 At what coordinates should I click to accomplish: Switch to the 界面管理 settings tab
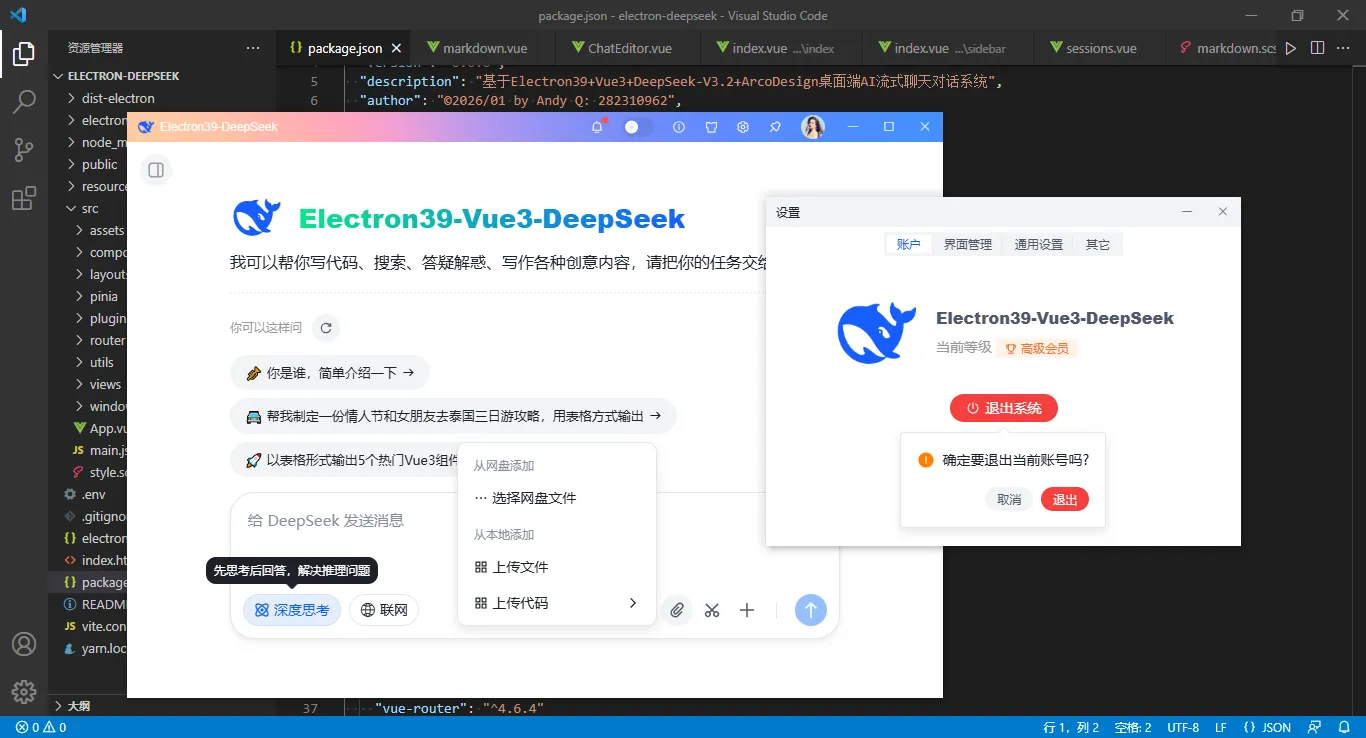click(966, 243)
